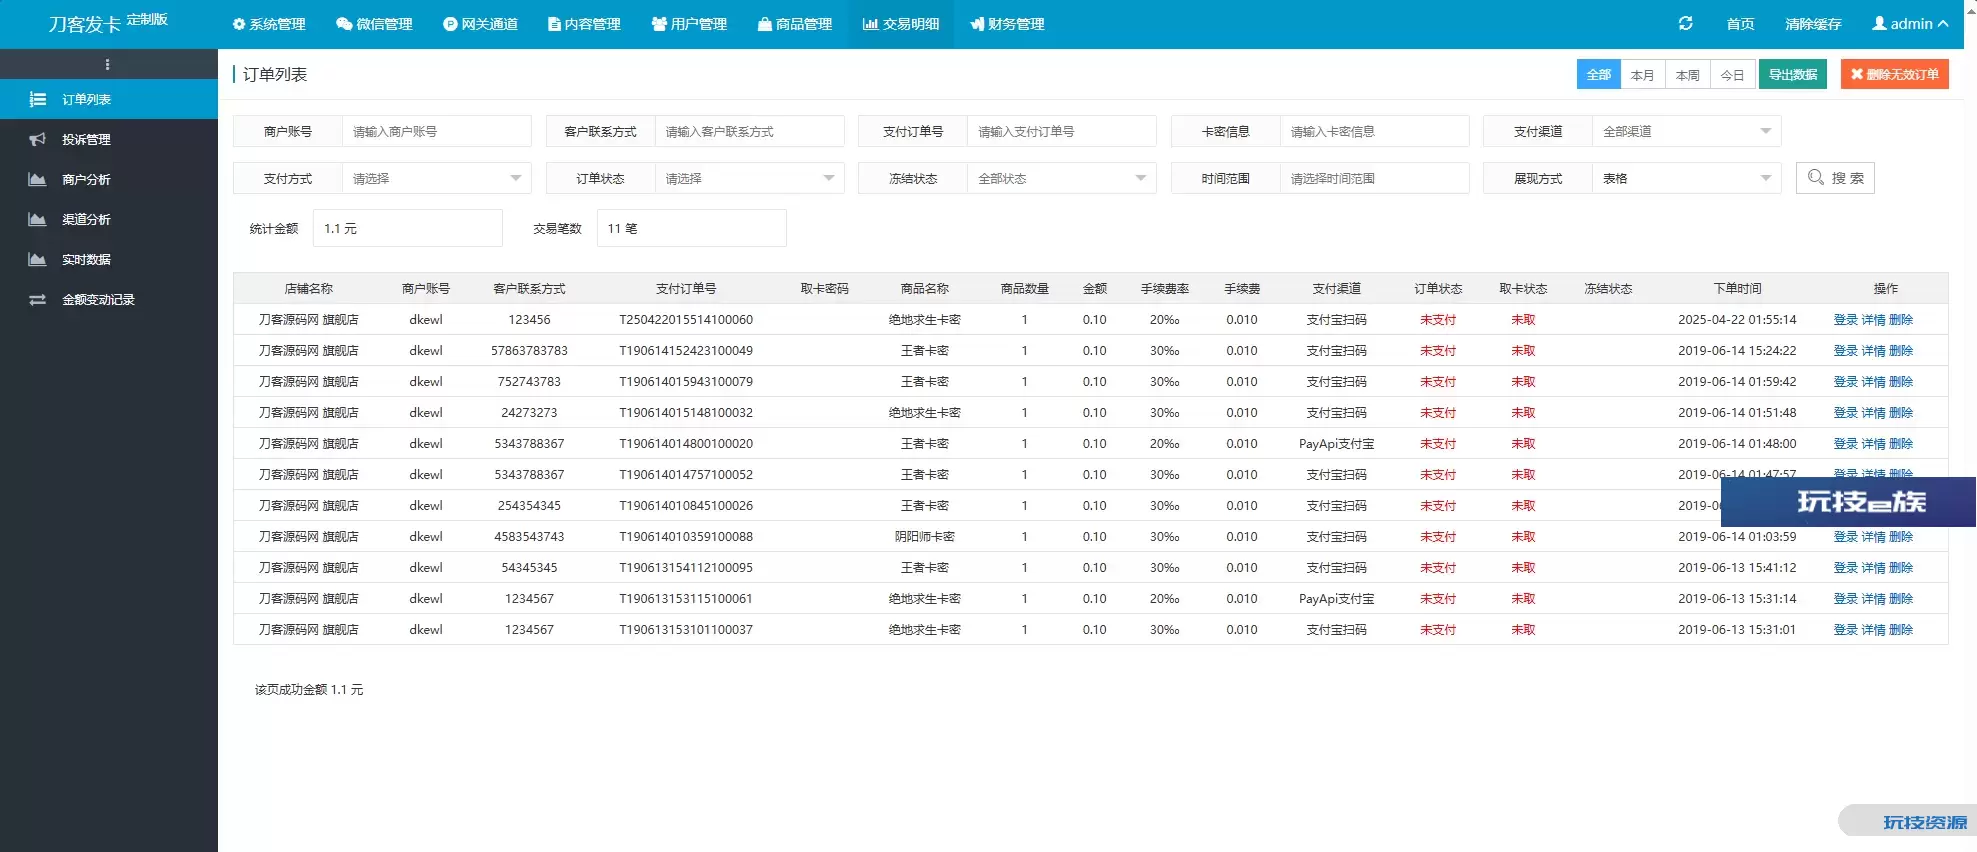Filter orders by 本月
Image resolution: width=1977 pixels, height=852 pixels.
point(1642,75)
